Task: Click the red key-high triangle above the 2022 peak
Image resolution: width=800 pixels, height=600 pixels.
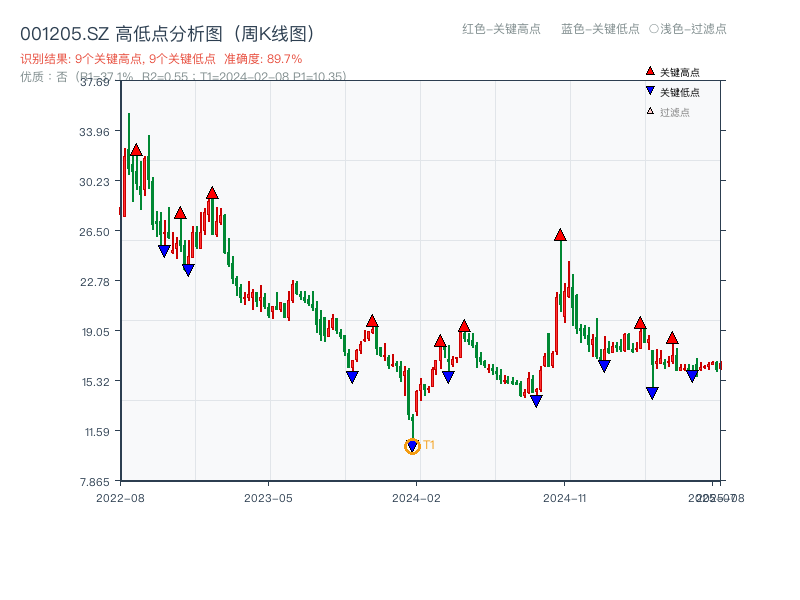Action: (136, 148)
